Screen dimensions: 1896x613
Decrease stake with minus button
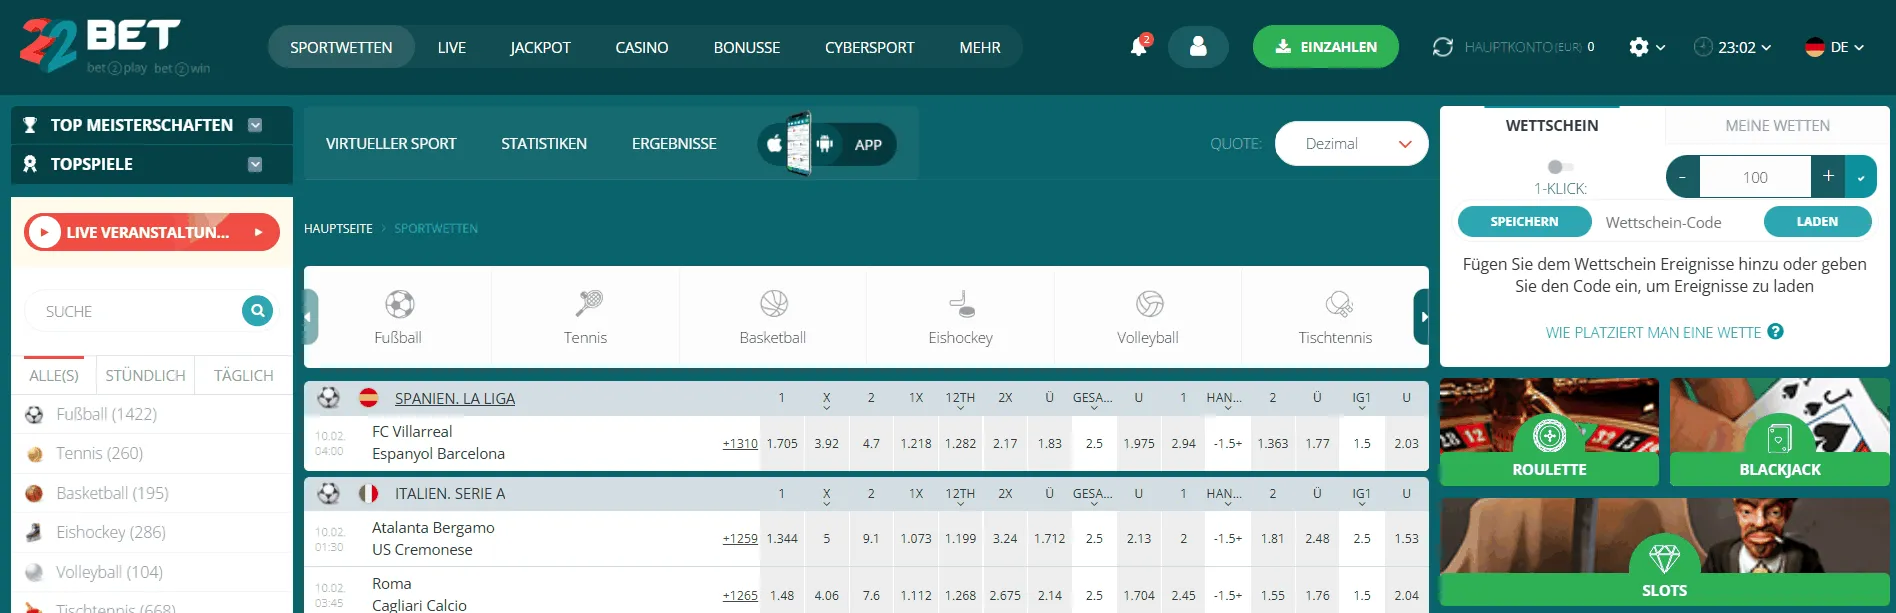[x=1682, y=177]
